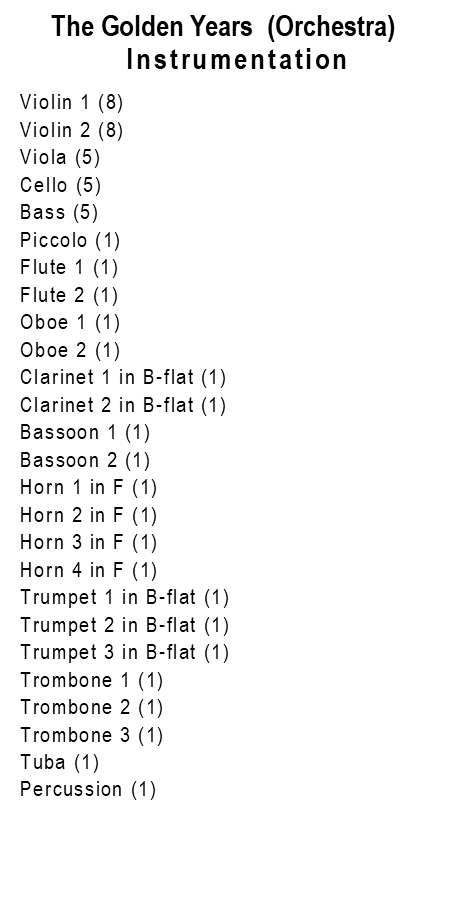This screenshot has width=450, height=900.
Task: Click the Violin 1 (8) line
Action: pos(72,102)
